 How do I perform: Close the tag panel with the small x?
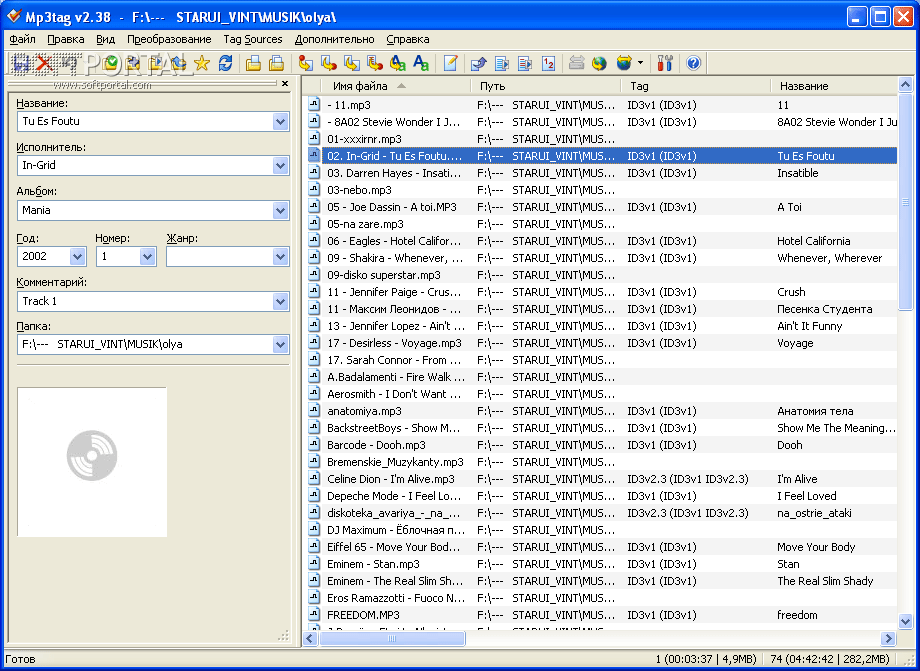coord(285,83)
